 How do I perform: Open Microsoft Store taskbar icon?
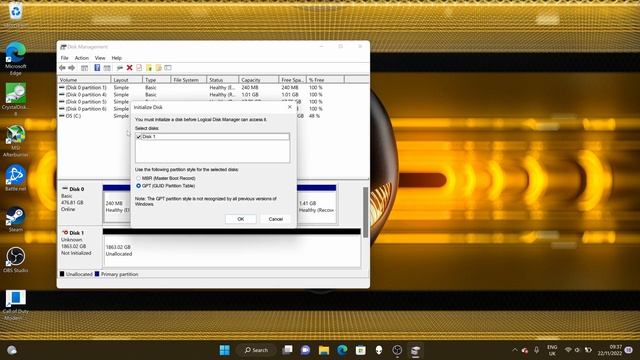pyautogui.click(x=360, y=350)
